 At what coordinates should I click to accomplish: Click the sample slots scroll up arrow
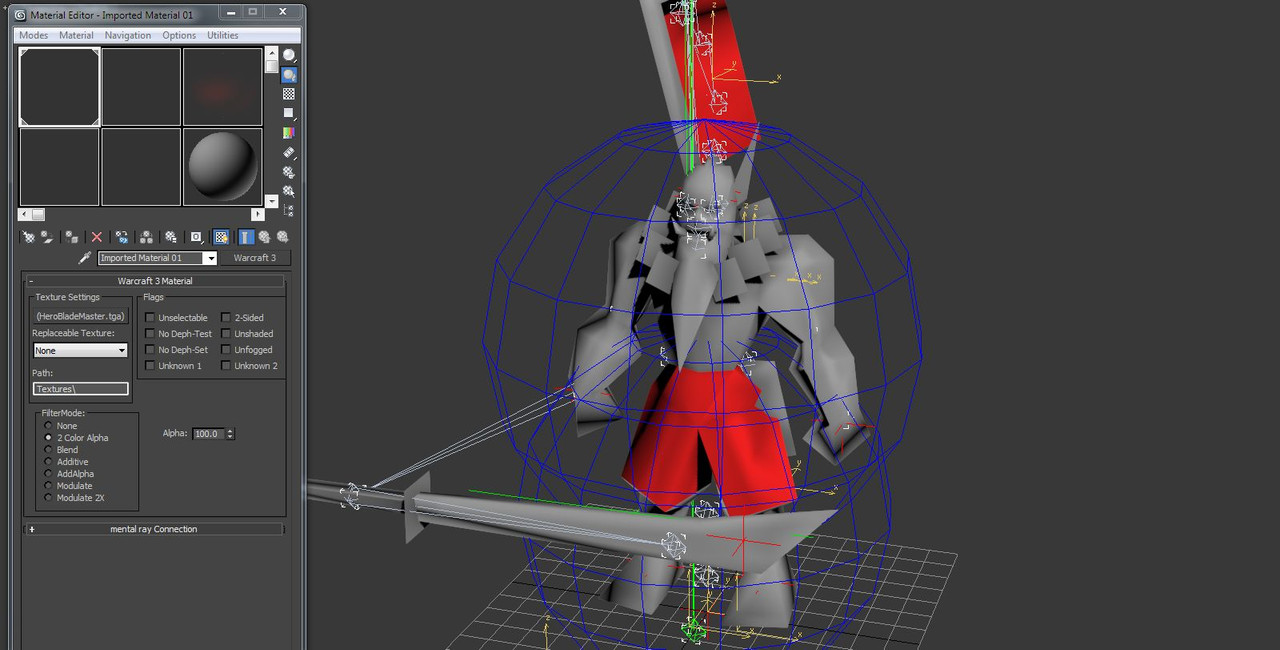coord(271,54)
